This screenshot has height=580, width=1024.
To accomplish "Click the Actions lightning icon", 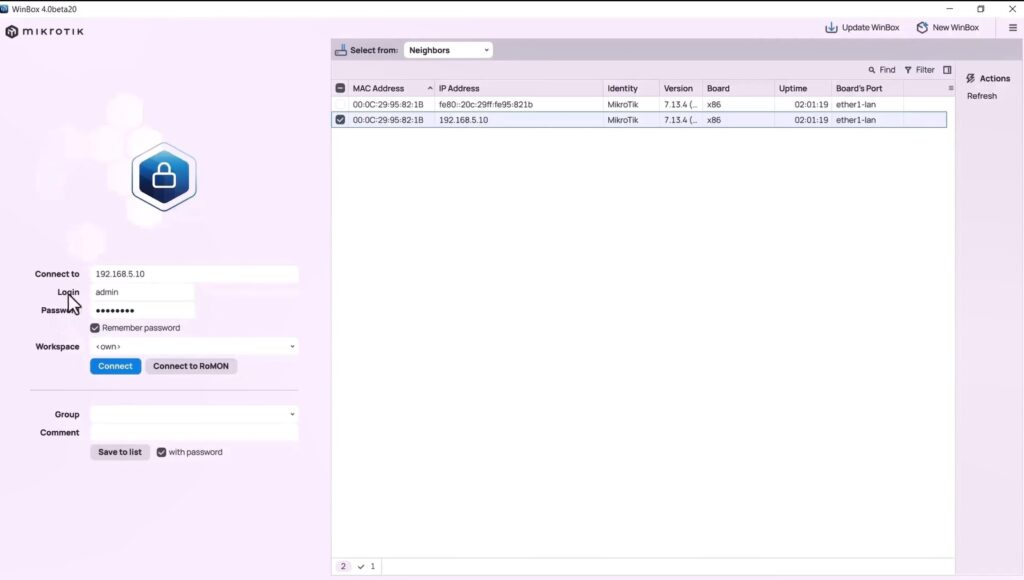I will click(x=970, y=78).
